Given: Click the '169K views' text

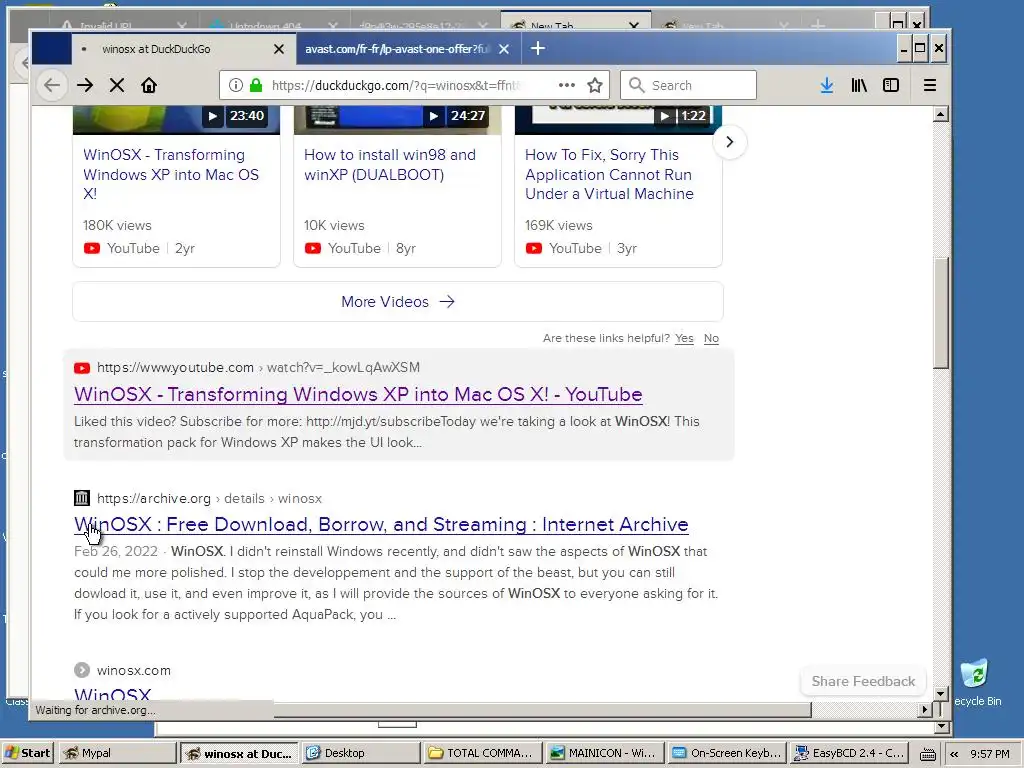Looking at the screenshot, I should 558,225.
